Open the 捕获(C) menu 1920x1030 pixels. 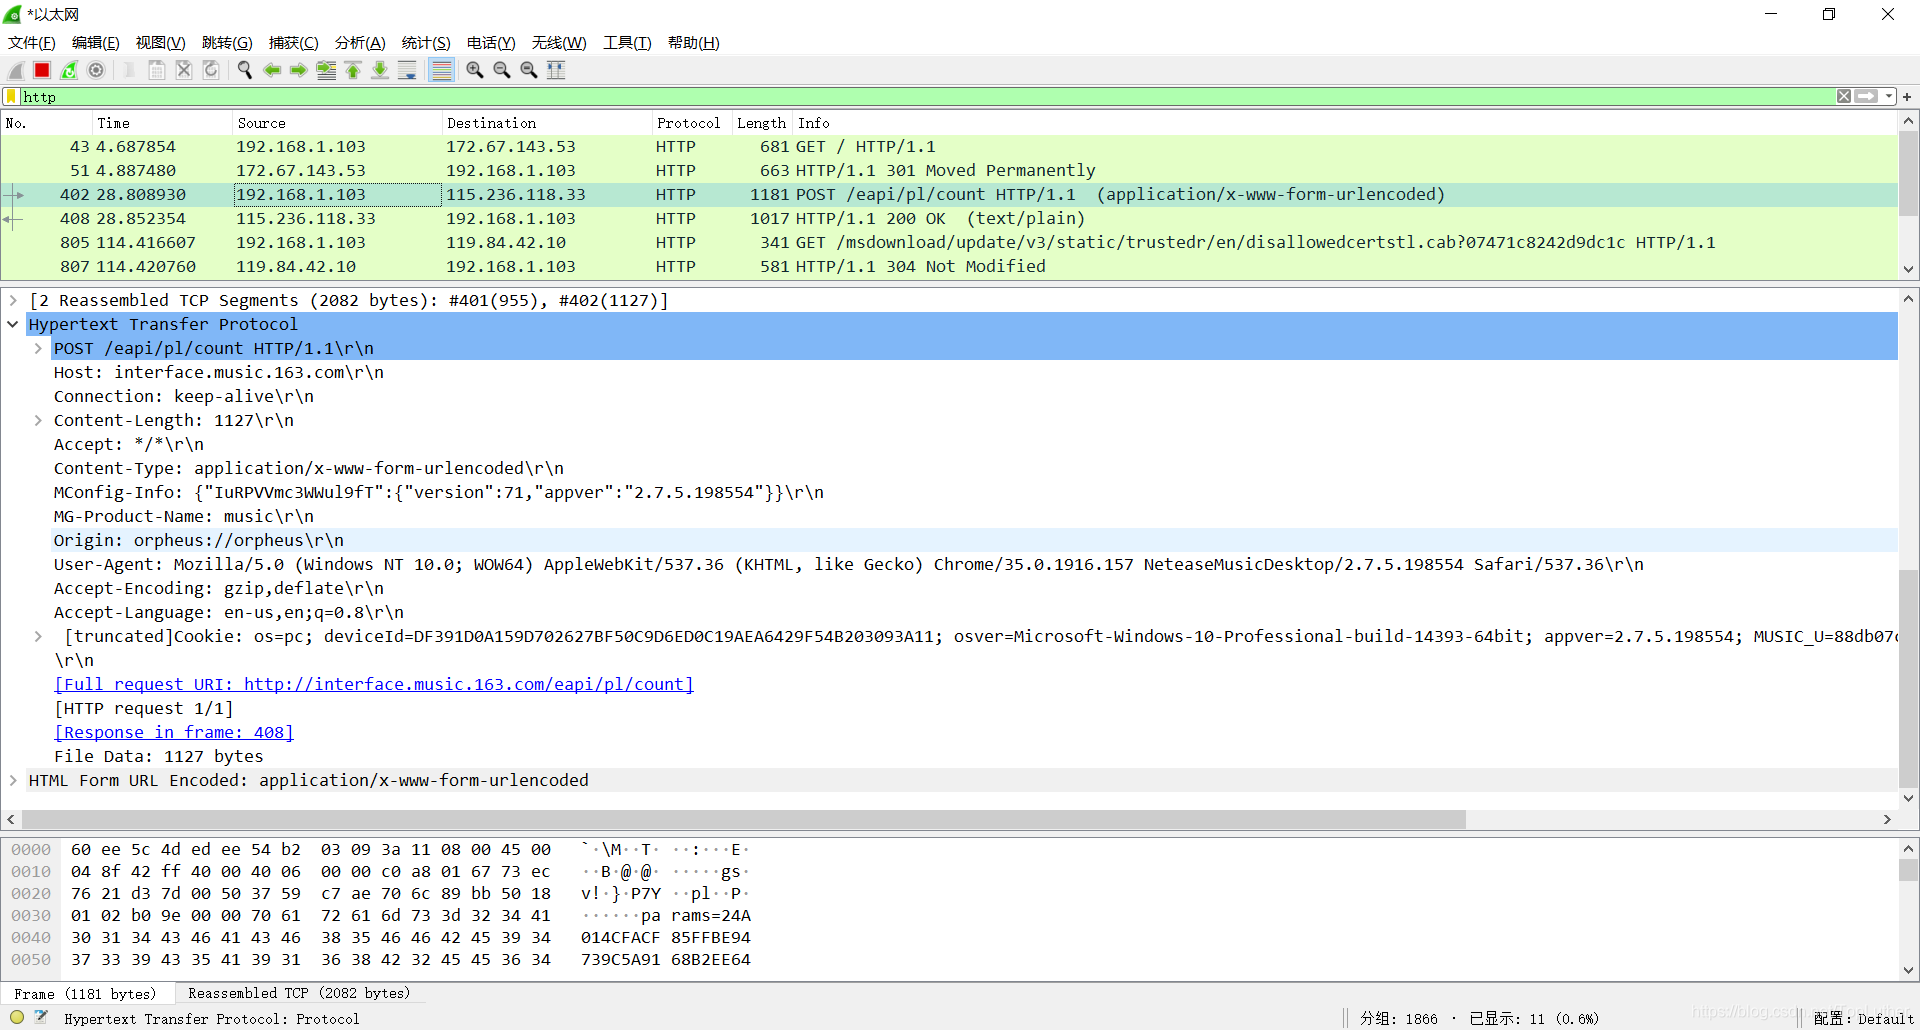point(294,43)
